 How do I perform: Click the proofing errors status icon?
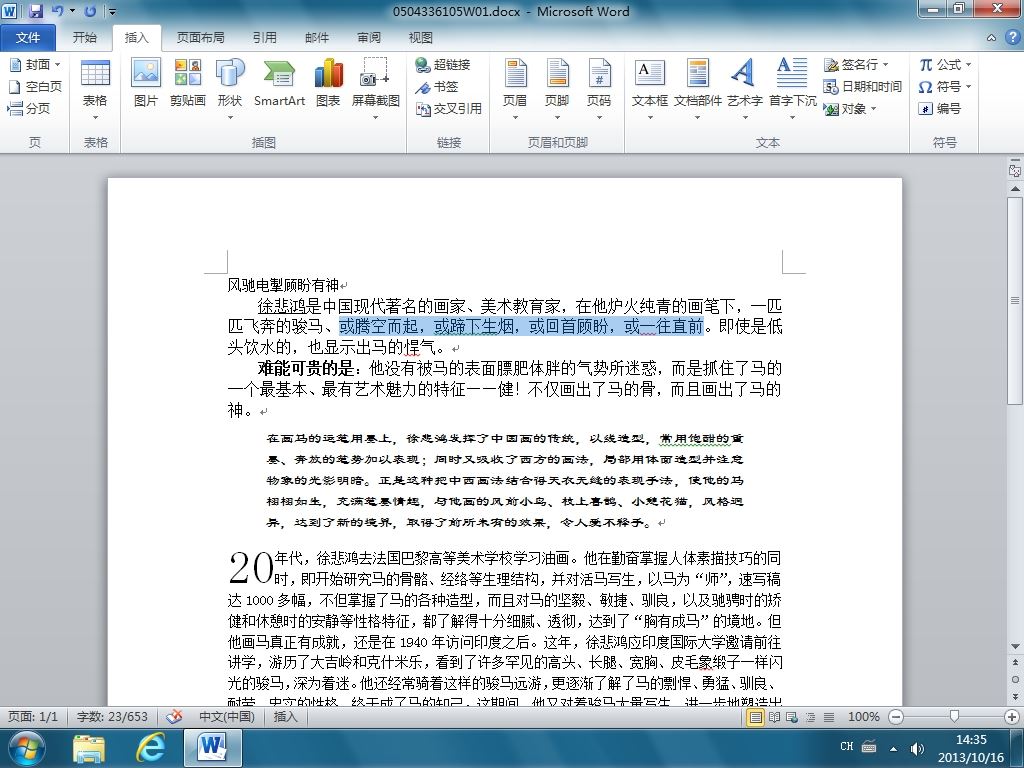point(174,716)
